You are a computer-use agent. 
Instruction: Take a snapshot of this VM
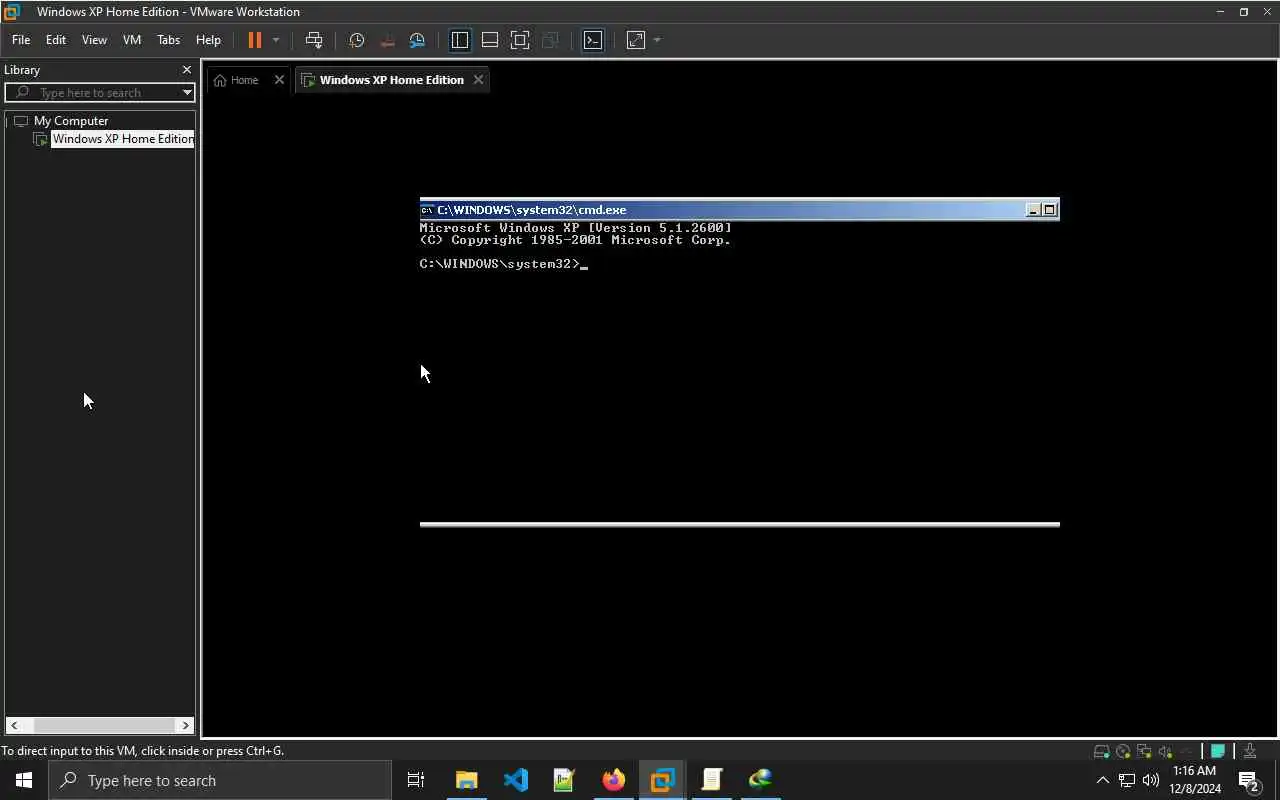[357, 40]
